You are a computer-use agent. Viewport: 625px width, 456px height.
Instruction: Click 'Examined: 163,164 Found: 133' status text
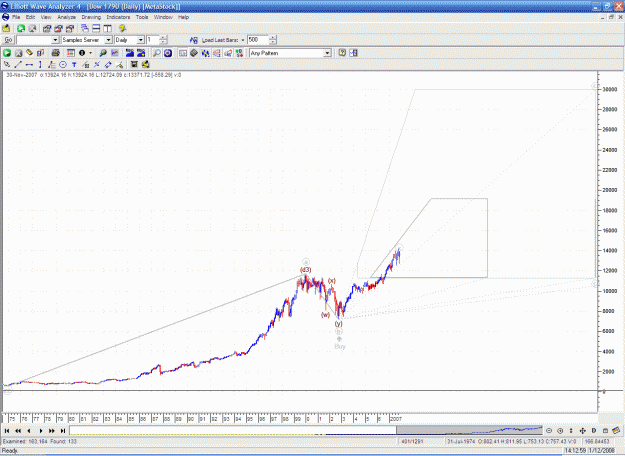39,442
